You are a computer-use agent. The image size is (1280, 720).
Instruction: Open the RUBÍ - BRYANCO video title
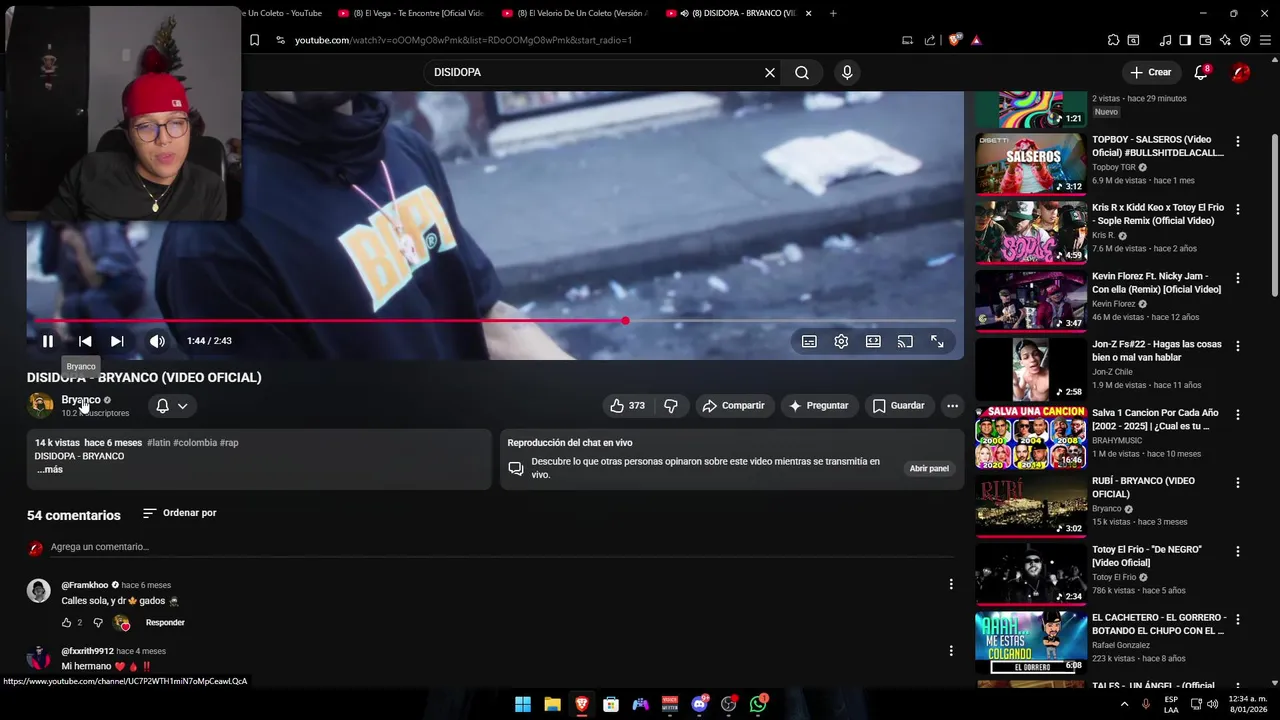pos(1143,487)
